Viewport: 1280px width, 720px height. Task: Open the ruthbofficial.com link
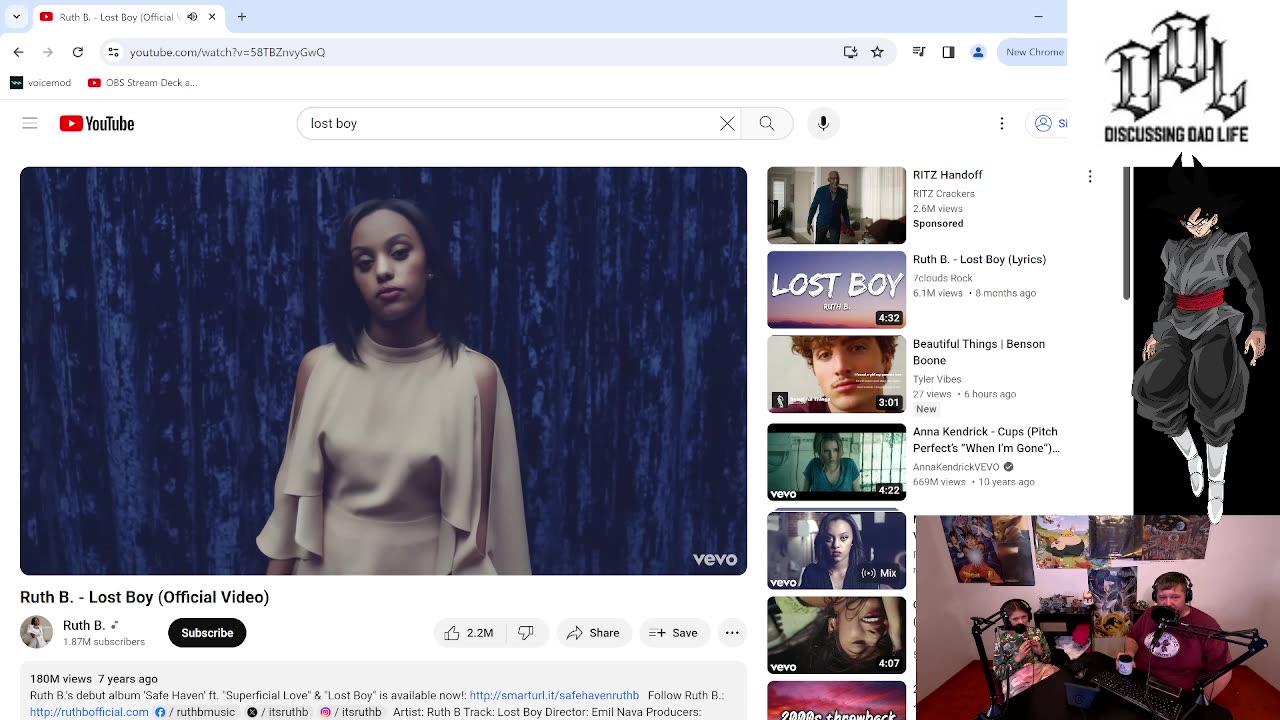[x=89, y=712]
